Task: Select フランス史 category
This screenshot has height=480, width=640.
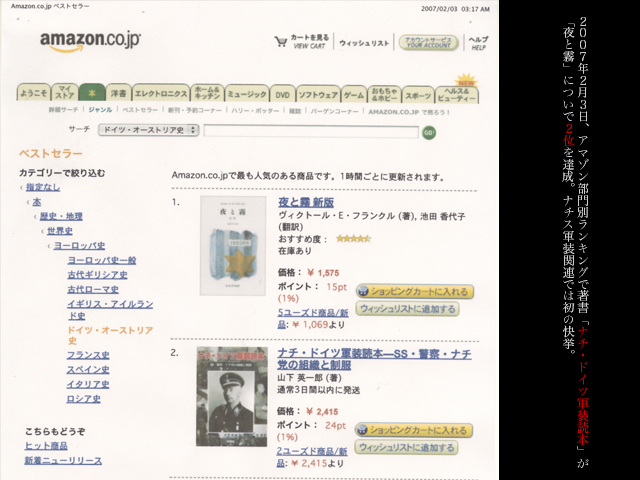Action: point(88,355)
